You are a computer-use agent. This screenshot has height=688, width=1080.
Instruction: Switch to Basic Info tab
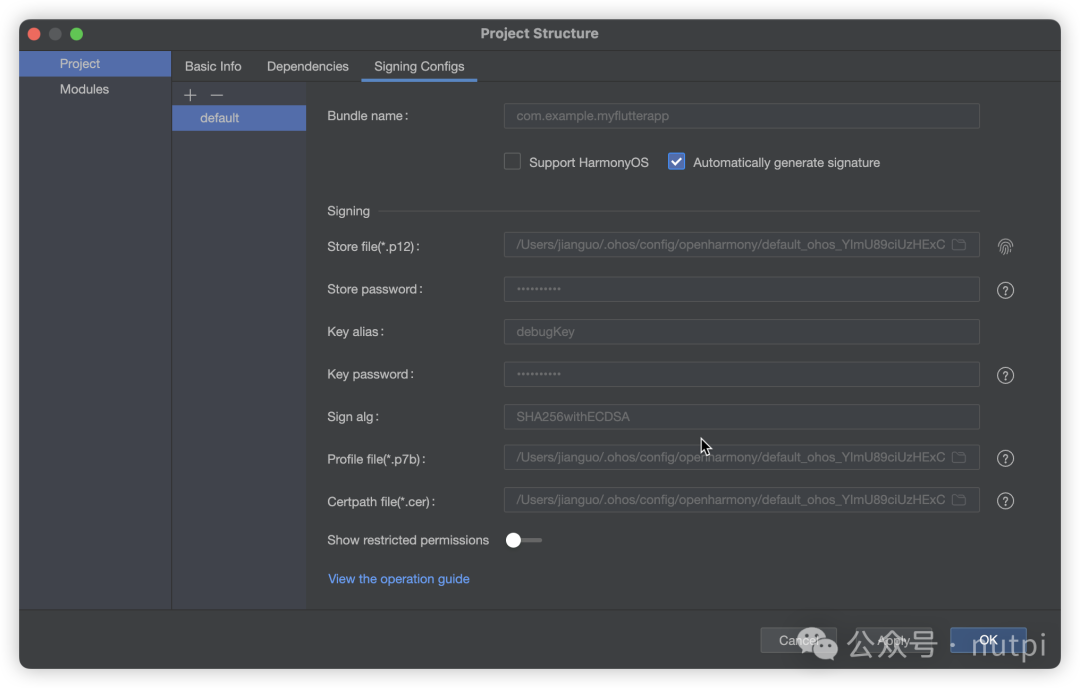(x=213, y=67)
